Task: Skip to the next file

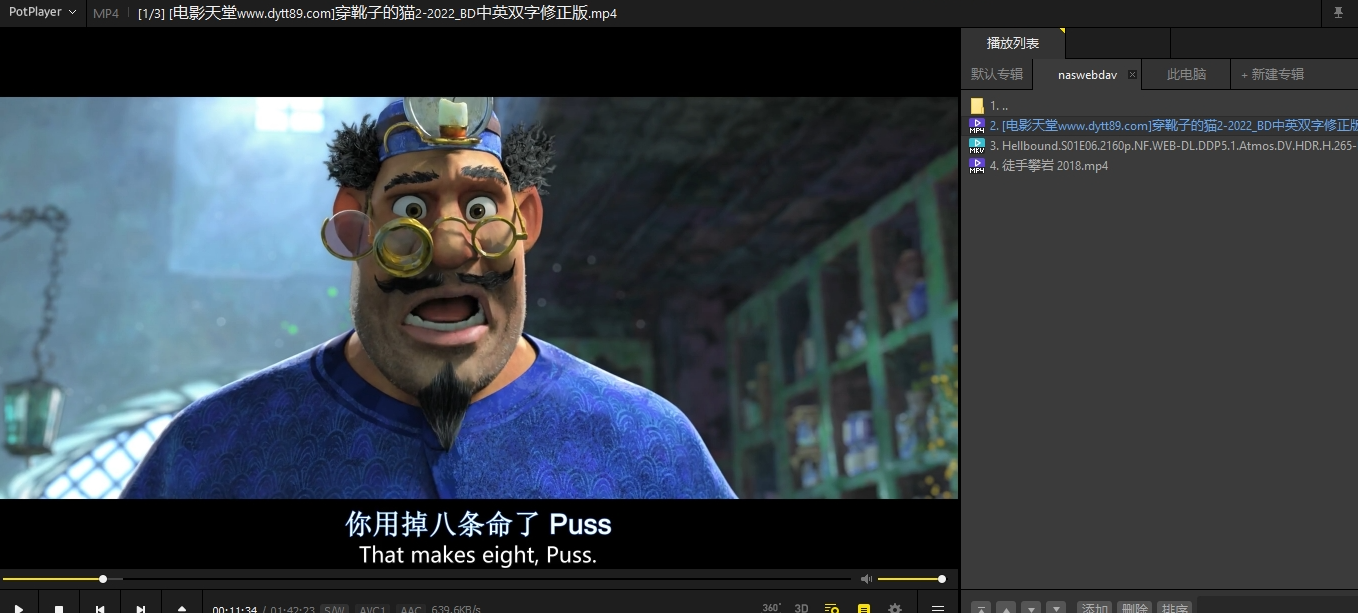Action: click(x=141, y=607)
